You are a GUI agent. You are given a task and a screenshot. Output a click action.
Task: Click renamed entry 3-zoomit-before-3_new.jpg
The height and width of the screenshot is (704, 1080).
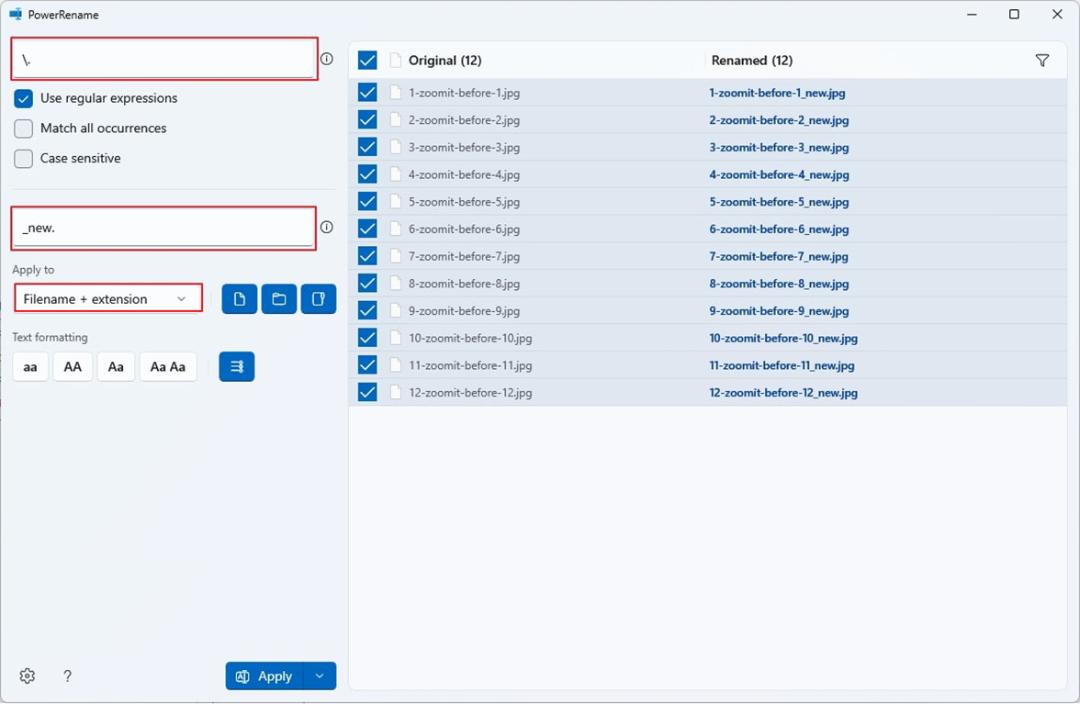(x=779, y=147)
